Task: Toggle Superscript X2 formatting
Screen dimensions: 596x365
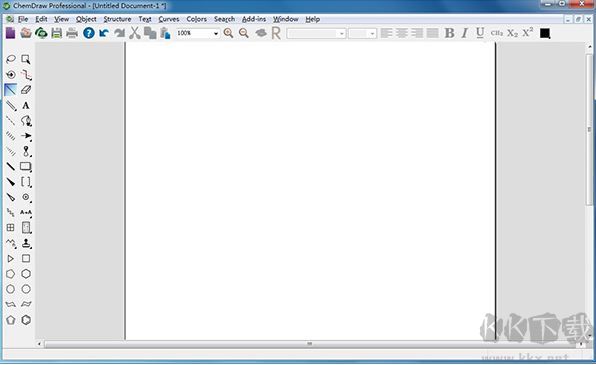Action: tap(528, 33)
